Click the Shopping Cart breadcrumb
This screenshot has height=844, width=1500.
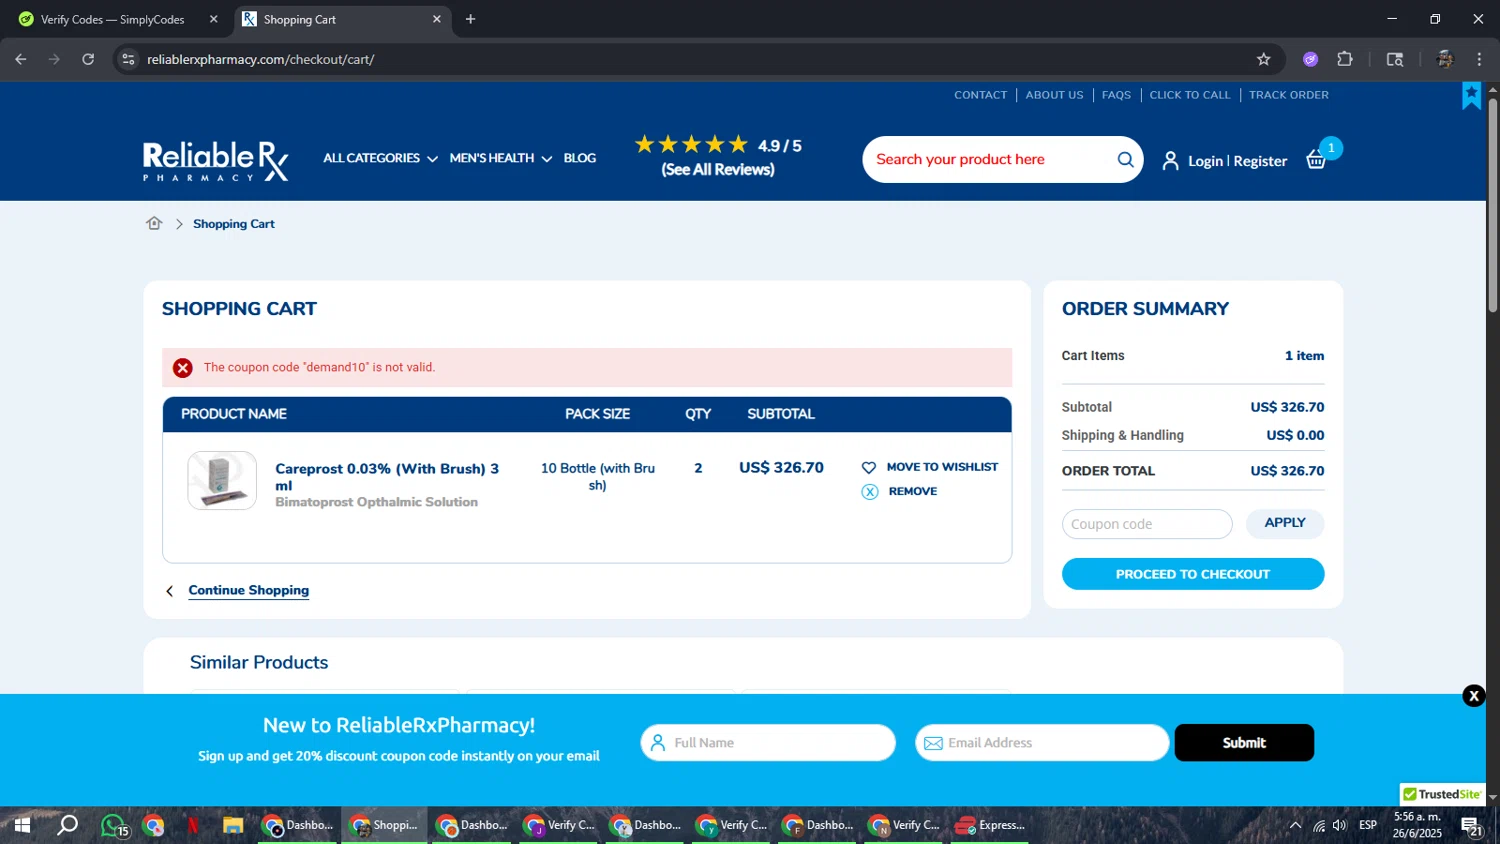234,224
